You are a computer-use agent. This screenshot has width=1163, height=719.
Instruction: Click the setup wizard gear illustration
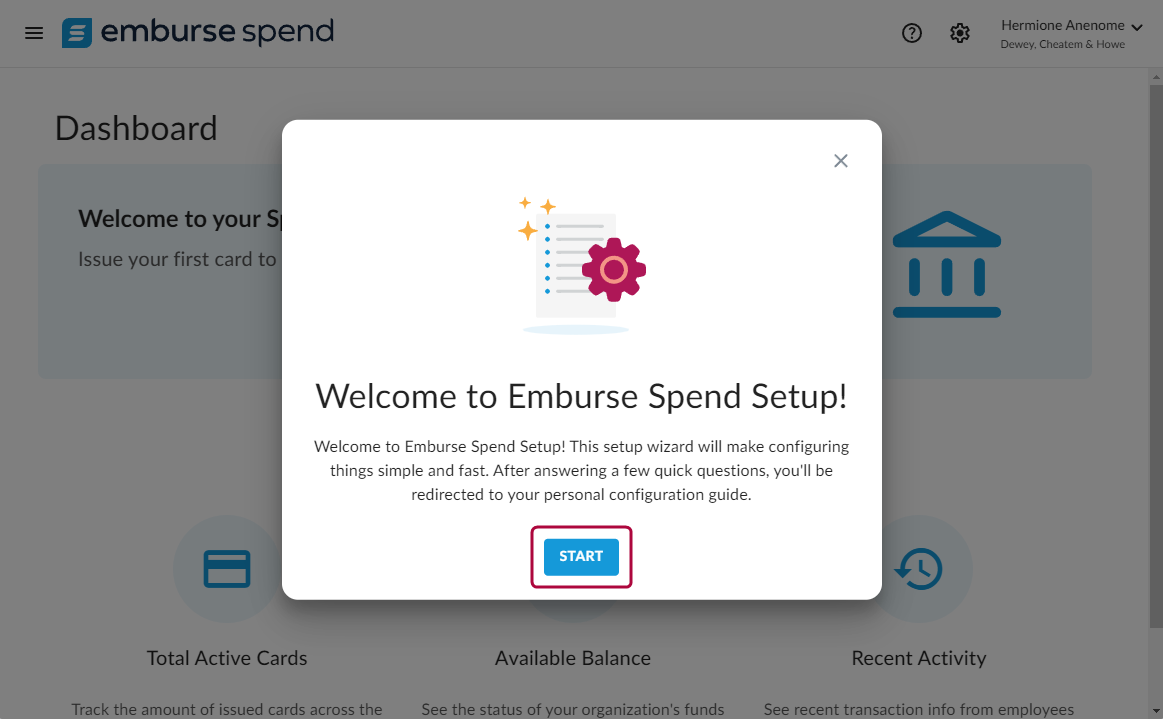(x=613, y=269)
